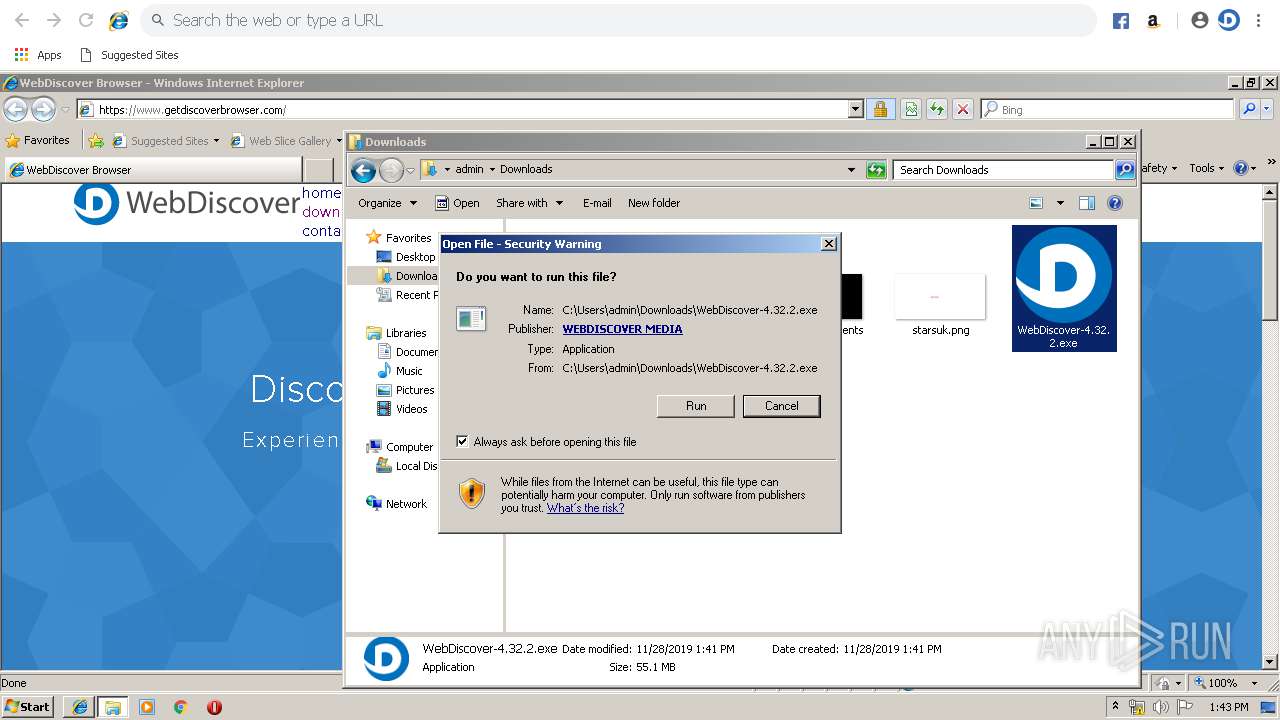Toggle 'Always ask before opening this file' checkbox
This screenshot has width=1280, height=720.
[462, 441]
